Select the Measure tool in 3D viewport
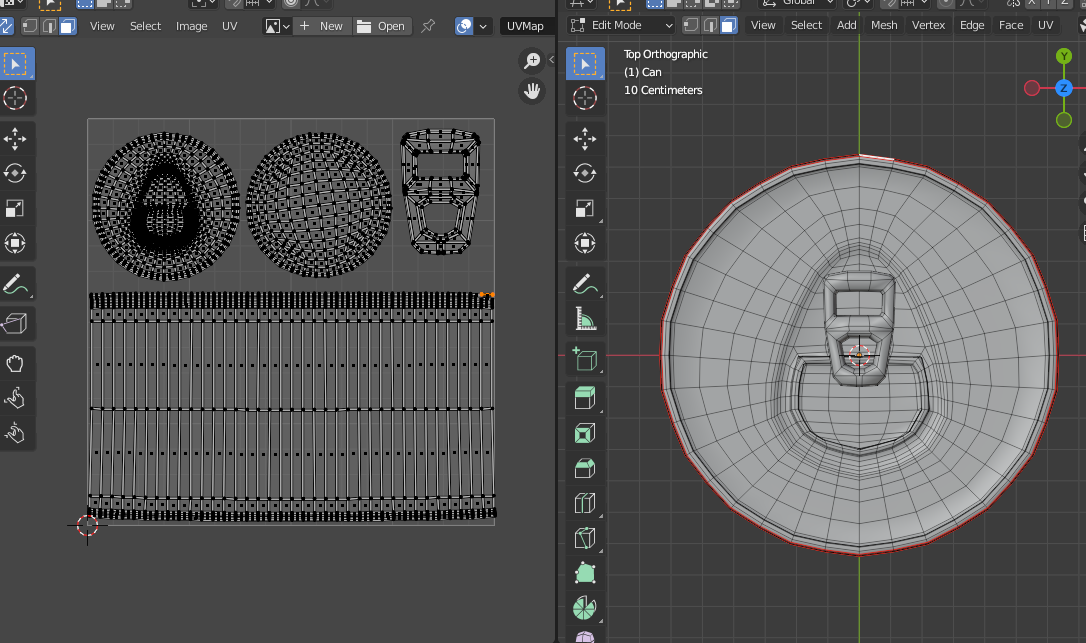The width and height of the screenshot is (1086, 643). 585,320
